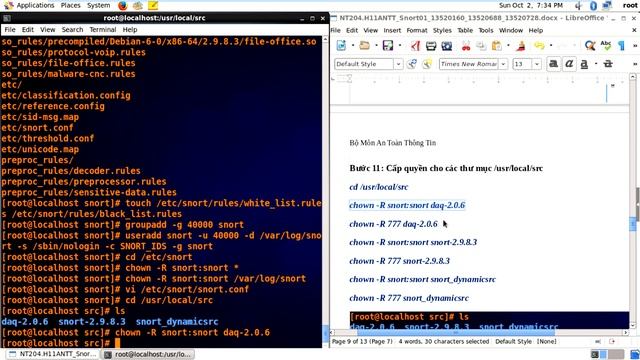
Task: Switch to NT204.H11ANTT_Snor... taskbar button
Action: 52,354
